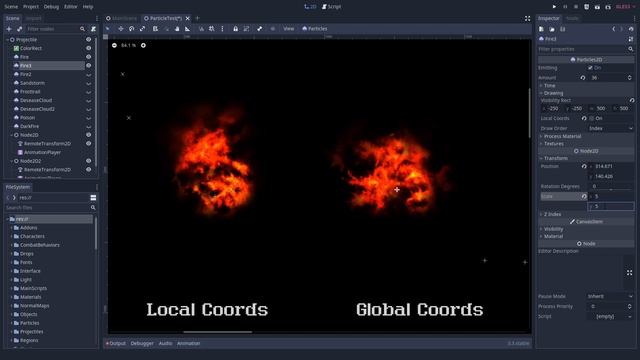Image resolution: width=640 pixels, height=360 pixels.
Task: Open the Particles toolbar menu
Action: pos(314,29)
